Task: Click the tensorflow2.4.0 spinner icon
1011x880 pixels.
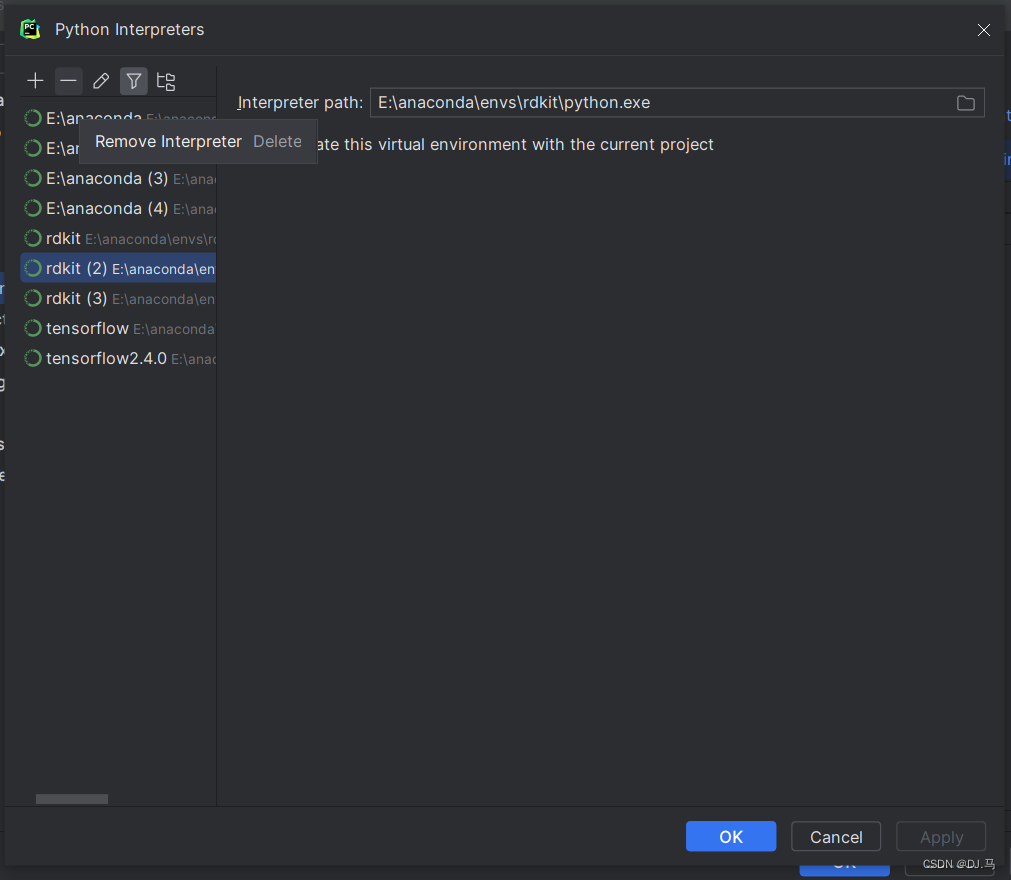Action: (33, 358)
